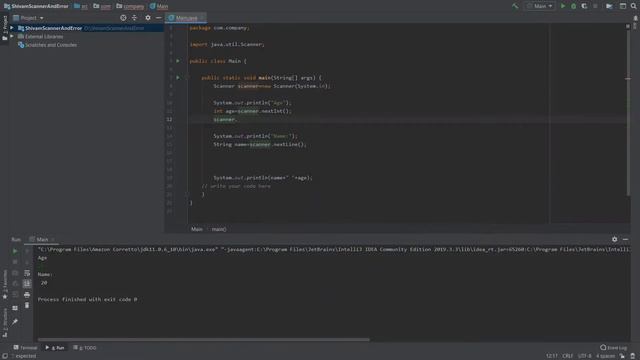
Task: Open the TODO tool window tab
Action: (x=84, y=348)
